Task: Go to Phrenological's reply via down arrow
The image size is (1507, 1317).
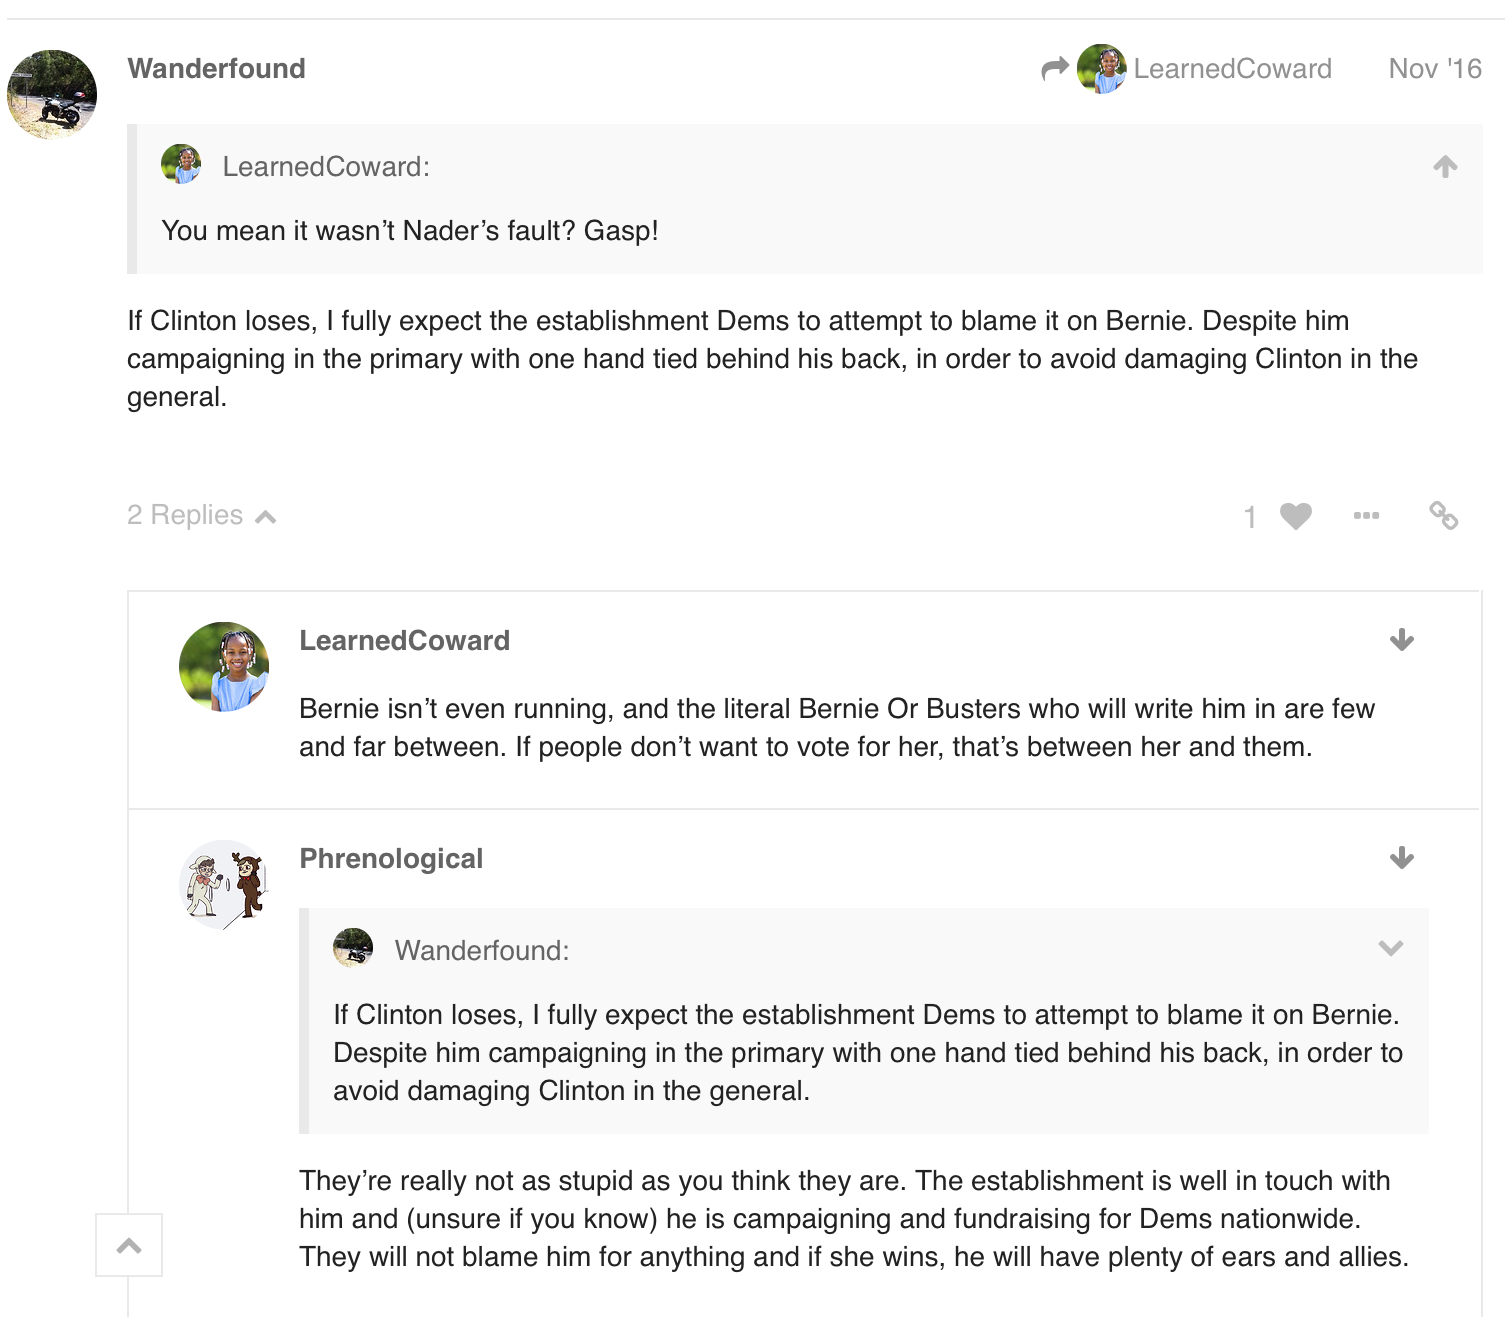Action: click(x=1402, y=858)
